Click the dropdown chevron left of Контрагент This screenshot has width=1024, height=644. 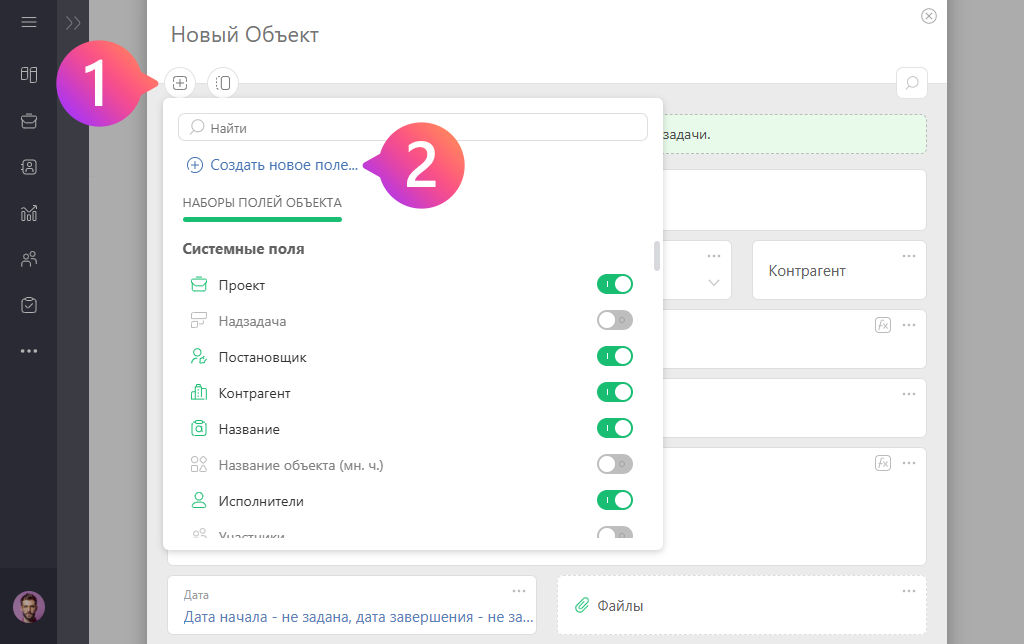(714, 283)
